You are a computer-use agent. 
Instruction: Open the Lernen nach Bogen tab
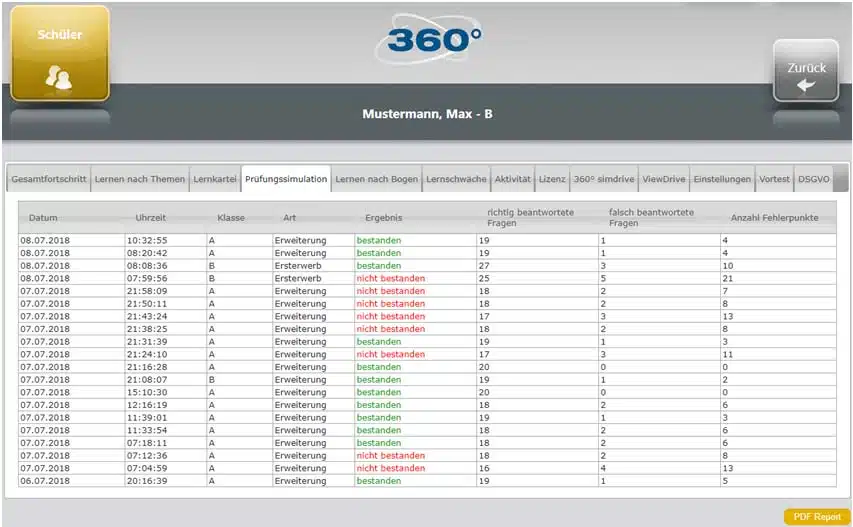pyautogui.click(x=376, y=179)
